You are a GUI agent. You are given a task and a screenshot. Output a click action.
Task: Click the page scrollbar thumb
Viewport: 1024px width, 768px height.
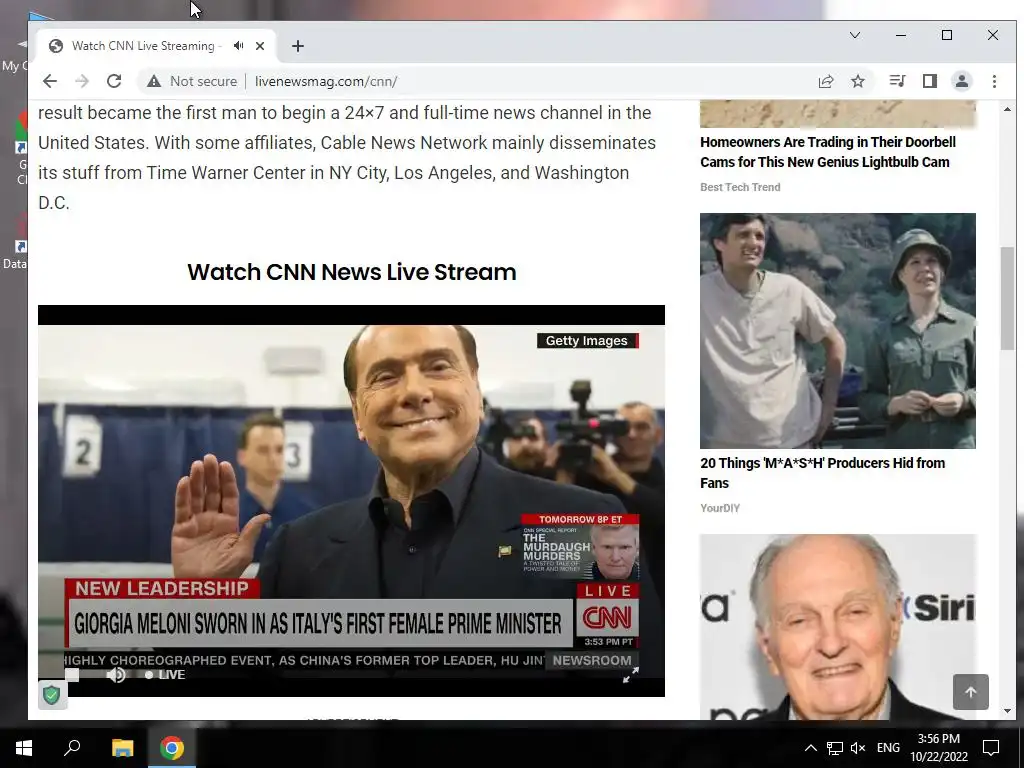1007,298
